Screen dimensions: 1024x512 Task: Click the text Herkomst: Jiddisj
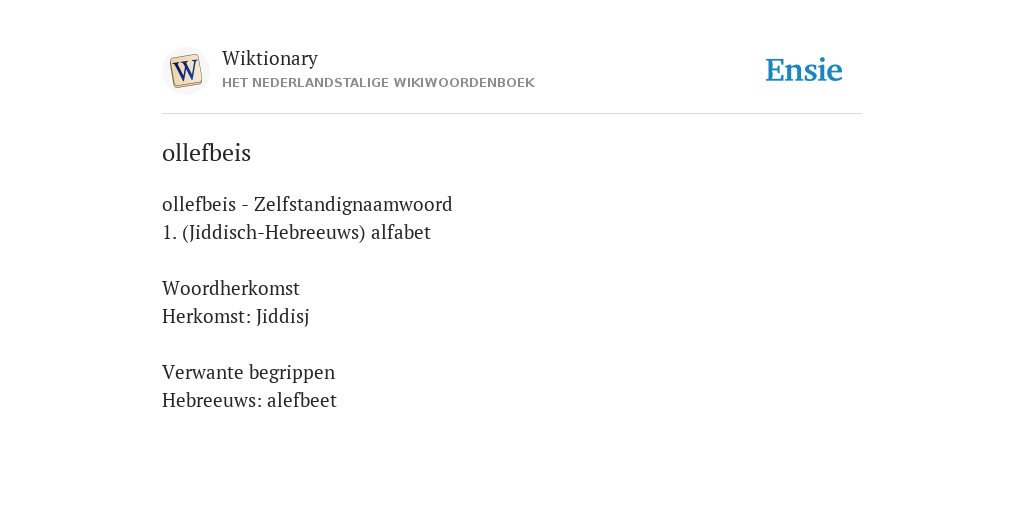(235, 317)
